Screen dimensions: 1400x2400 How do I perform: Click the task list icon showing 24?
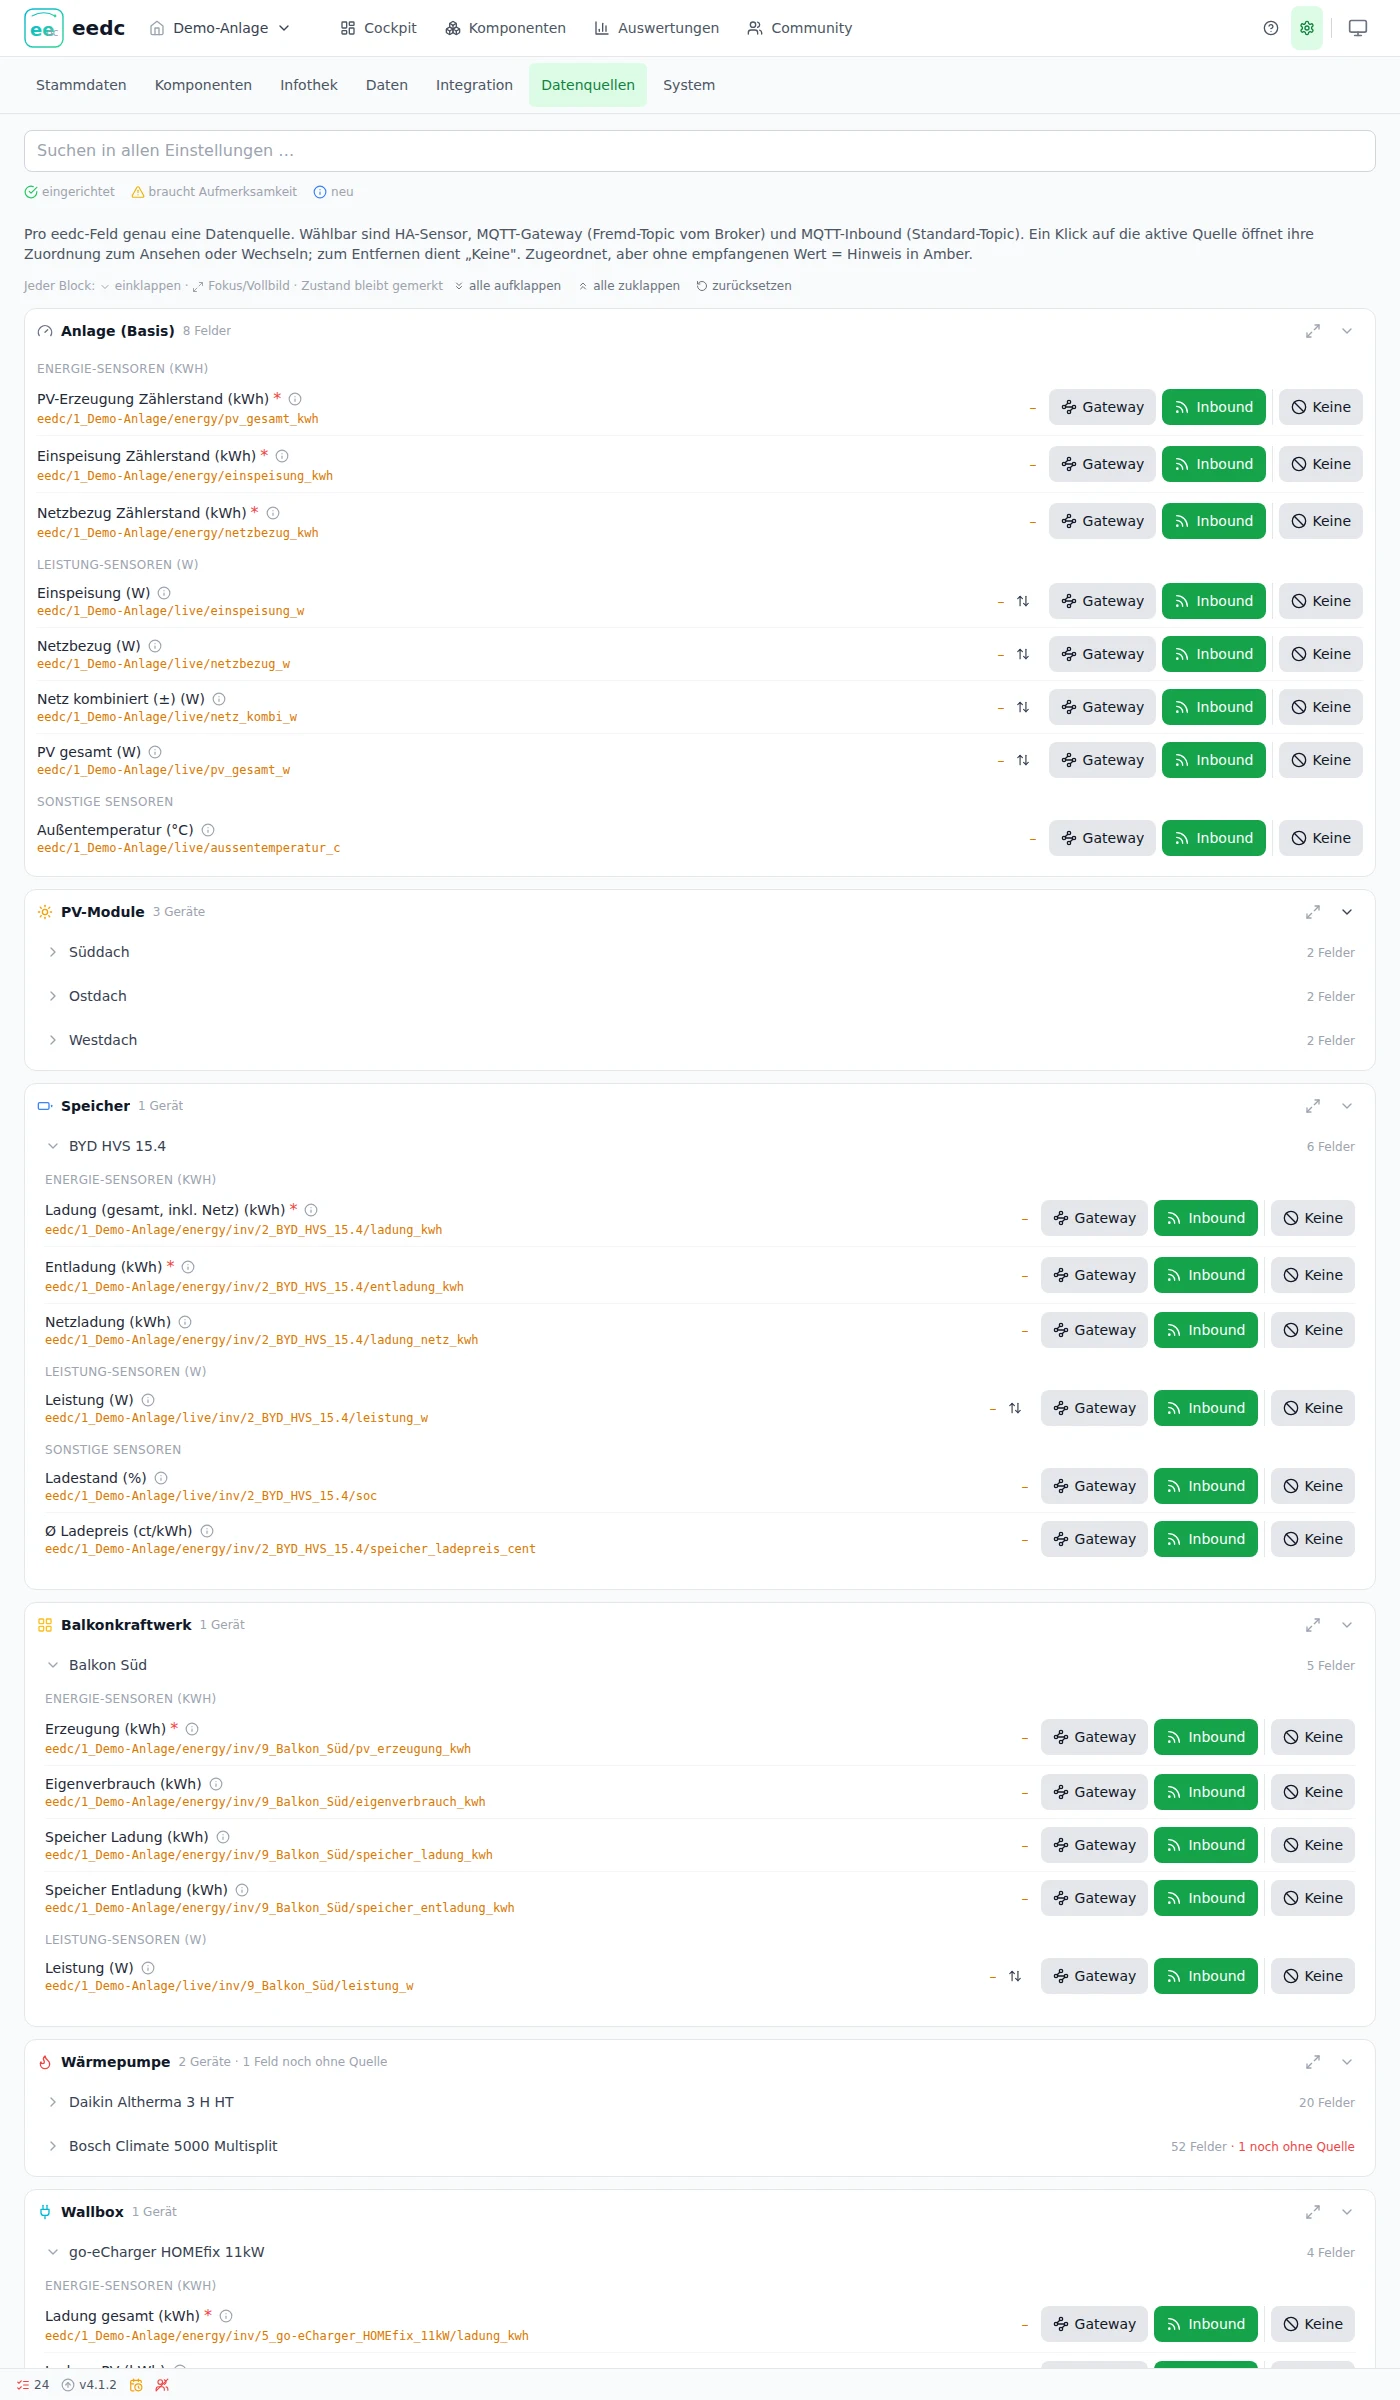[33, 2385]
